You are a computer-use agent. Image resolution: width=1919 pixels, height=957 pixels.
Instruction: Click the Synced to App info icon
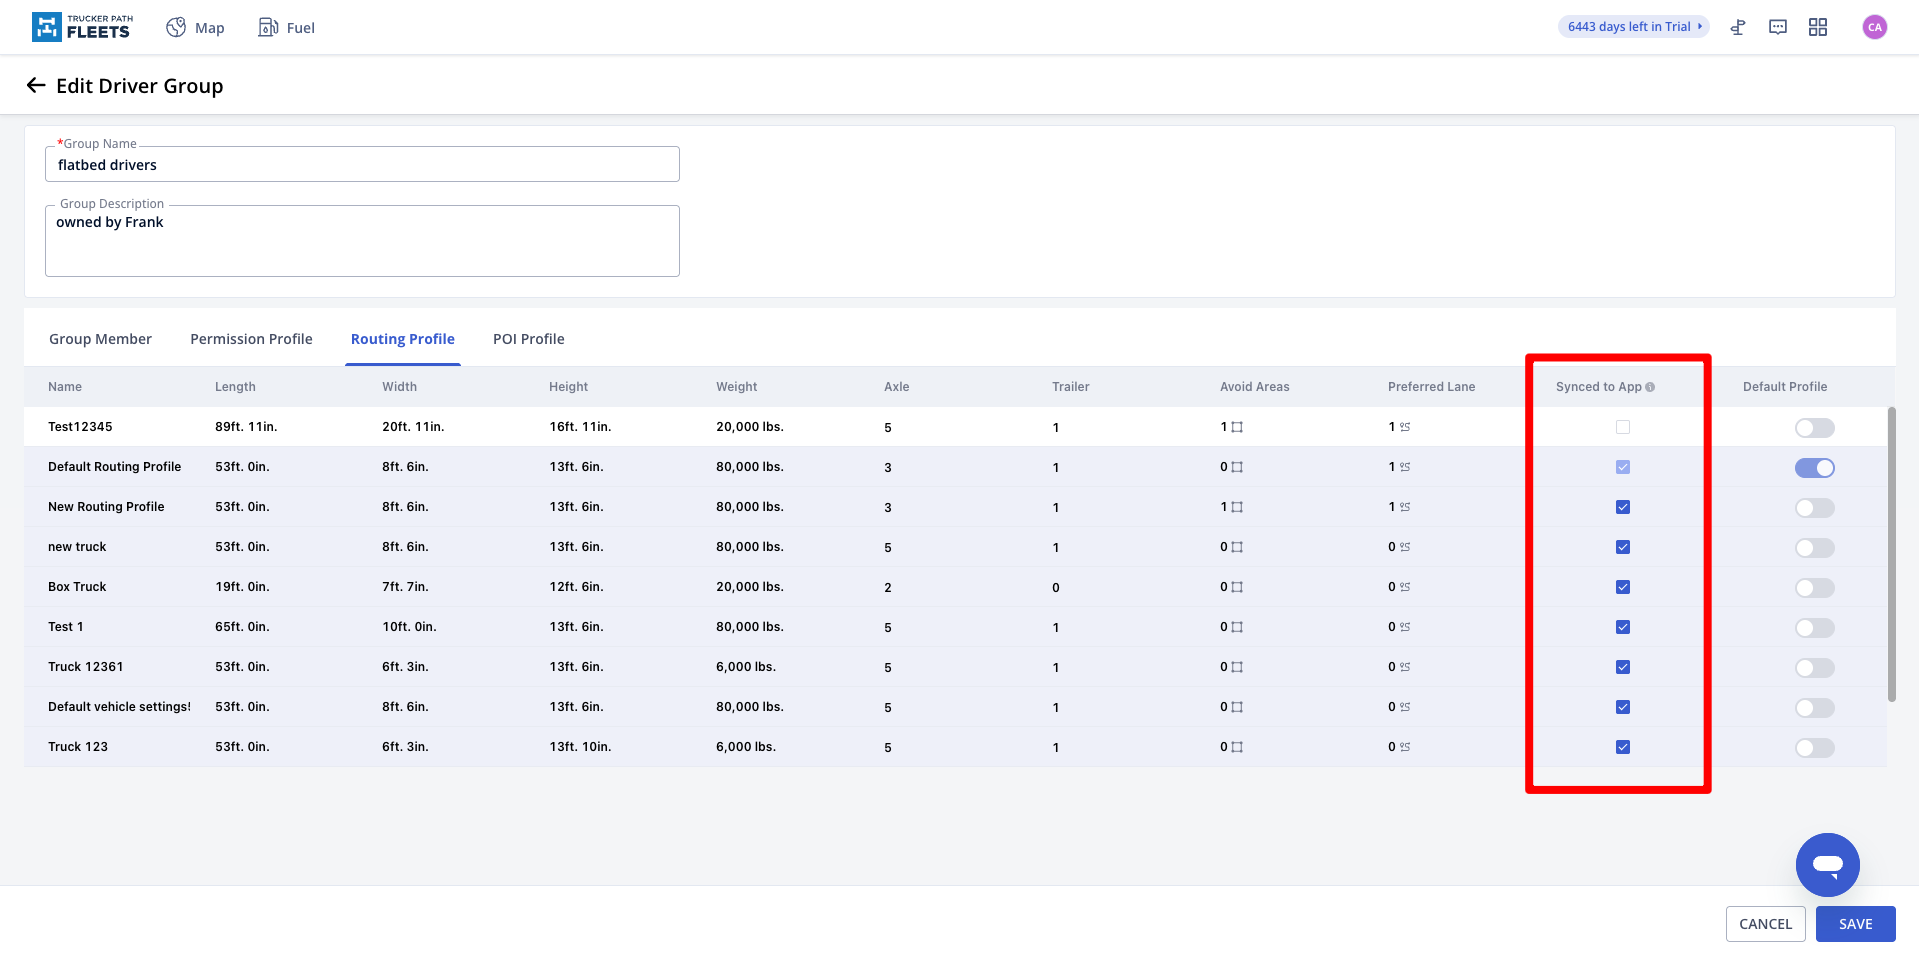click(1650, 387)
